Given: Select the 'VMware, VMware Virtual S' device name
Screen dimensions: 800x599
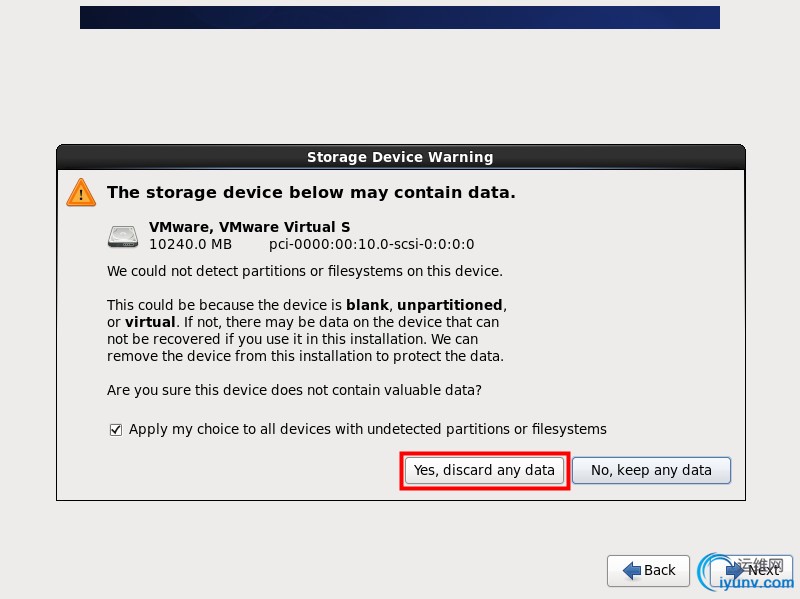Looking at the screenshot, I should click(249, 227).
